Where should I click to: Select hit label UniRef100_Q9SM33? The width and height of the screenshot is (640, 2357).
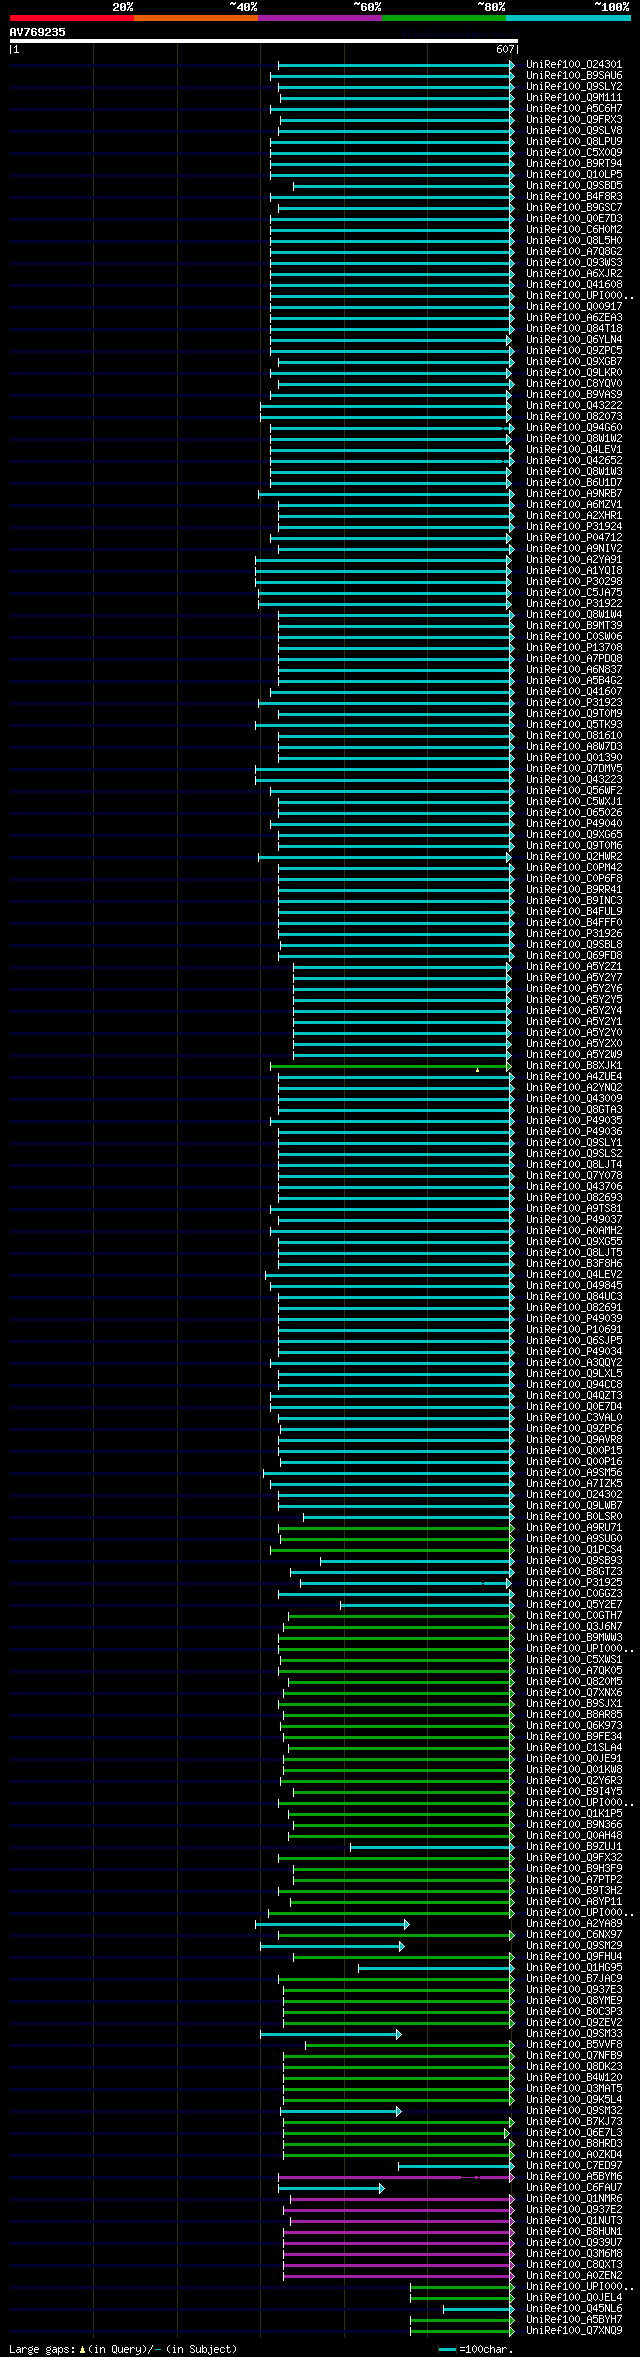pos(574,2033)
